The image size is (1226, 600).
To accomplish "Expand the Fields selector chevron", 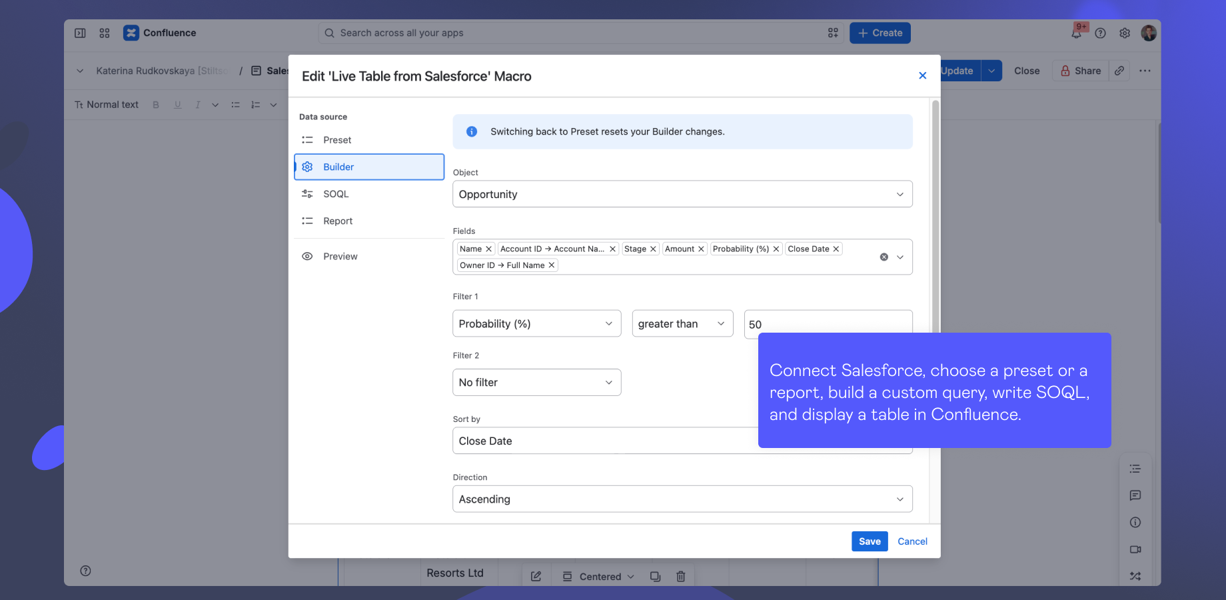I will (900, 257).
